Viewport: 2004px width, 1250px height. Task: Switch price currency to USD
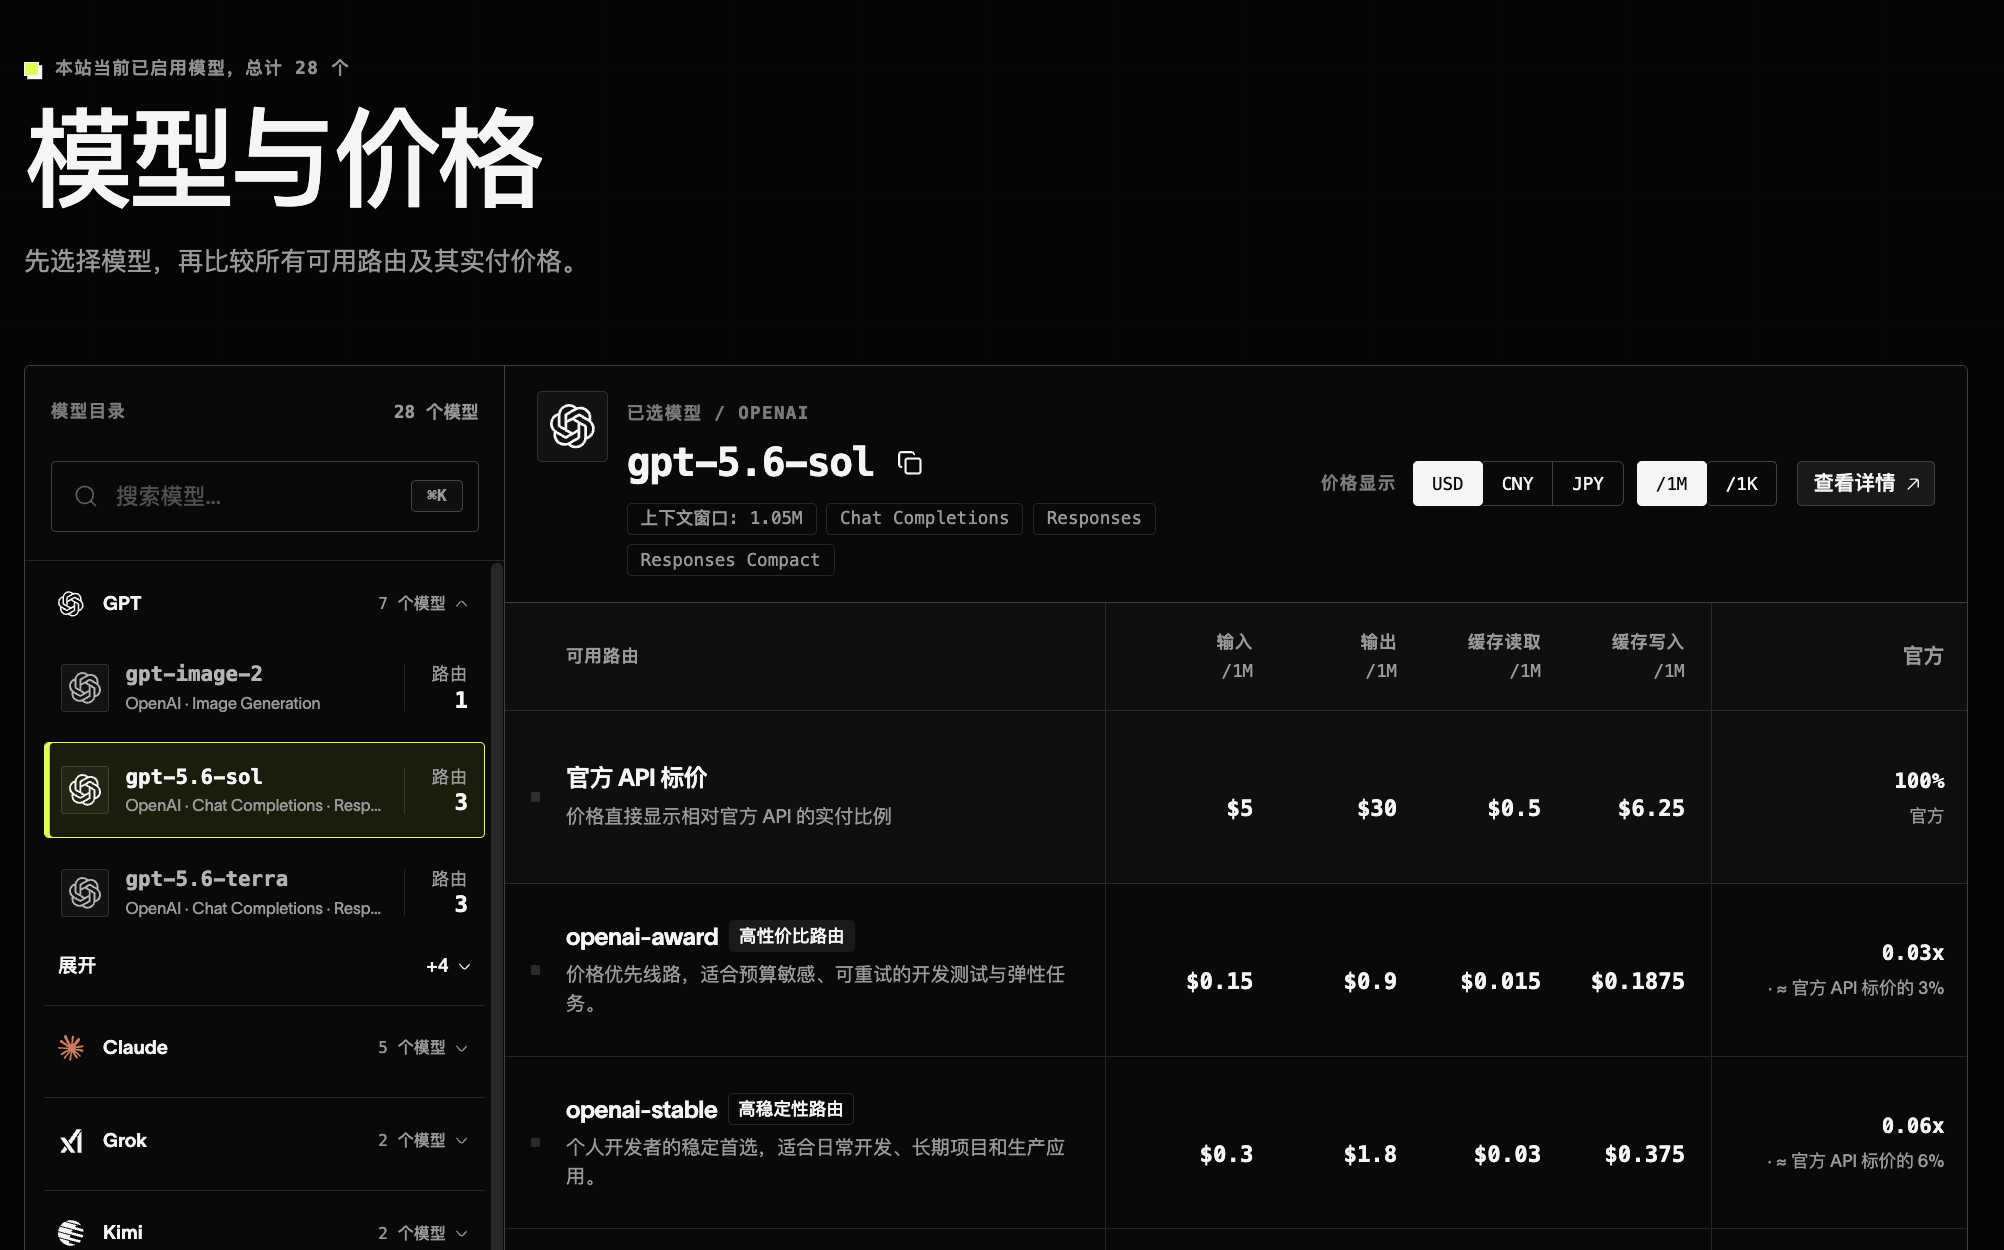click(1447, 484)
